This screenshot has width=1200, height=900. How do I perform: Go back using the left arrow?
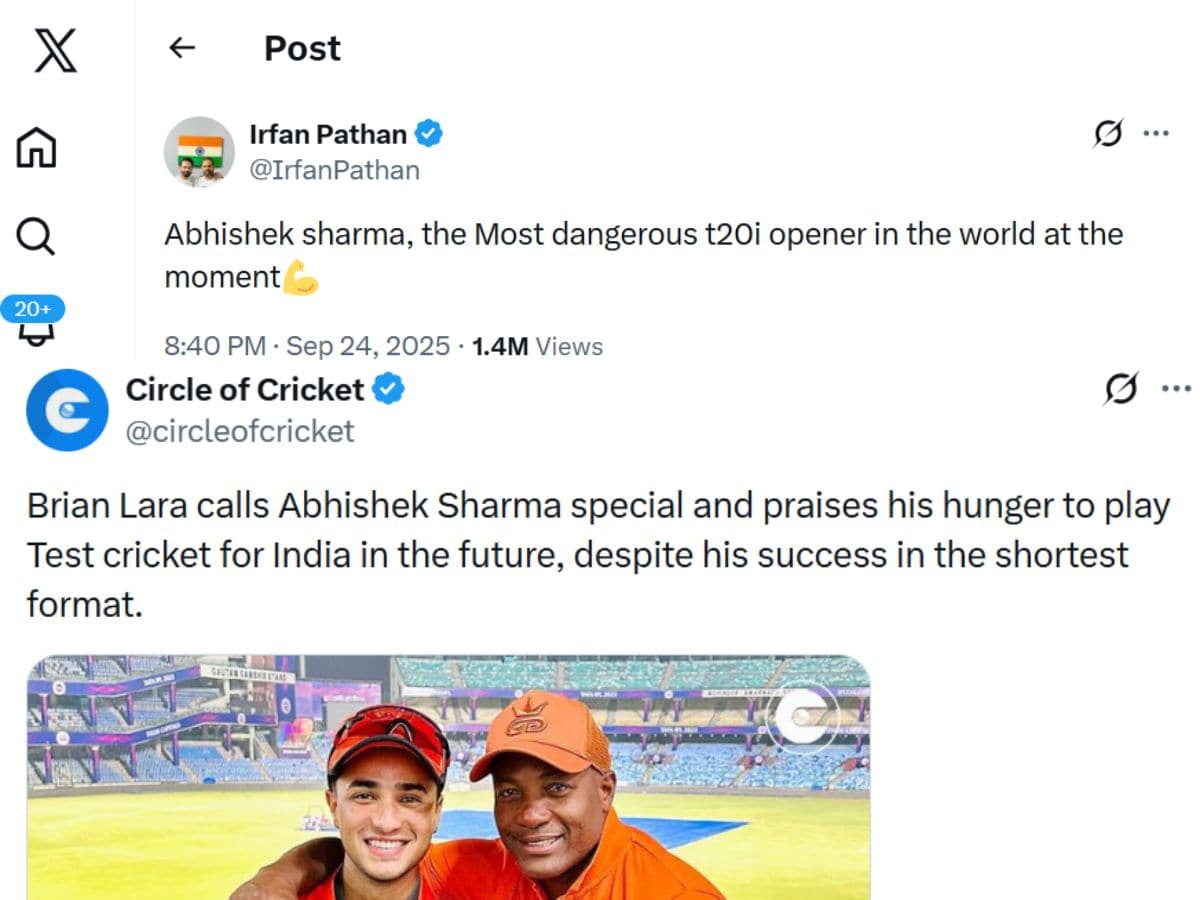coord(182,48)
